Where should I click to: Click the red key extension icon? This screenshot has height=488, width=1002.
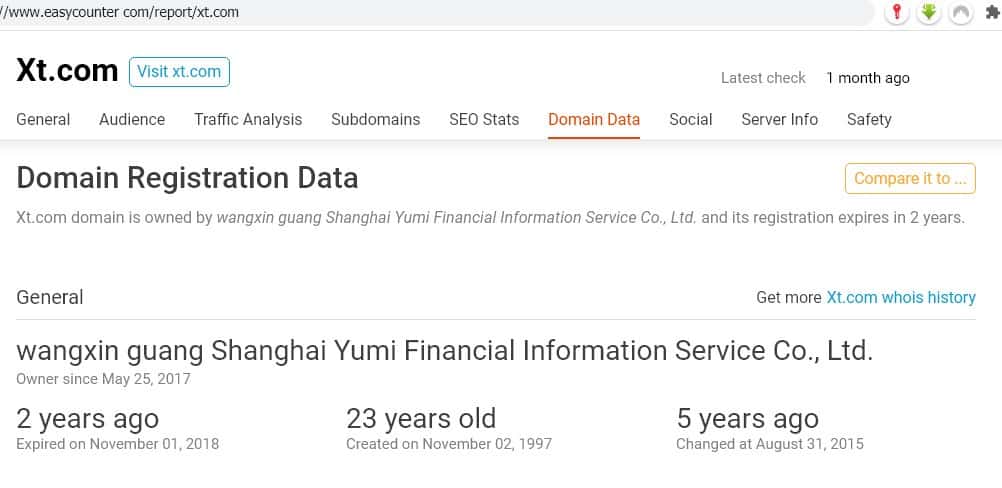pos(897,13)
